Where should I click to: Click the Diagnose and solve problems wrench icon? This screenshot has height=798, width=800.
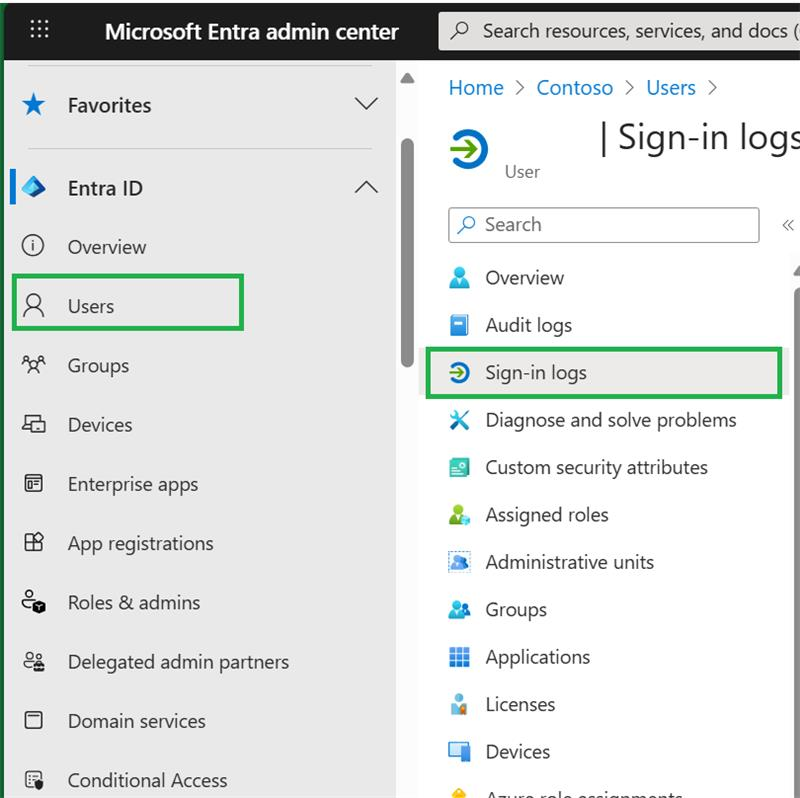[459, 420]
